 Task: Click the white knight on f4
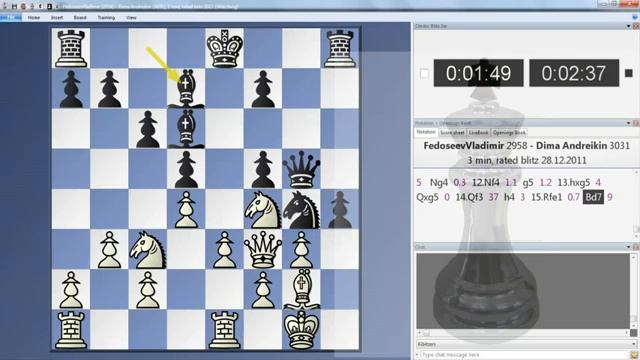263,209
